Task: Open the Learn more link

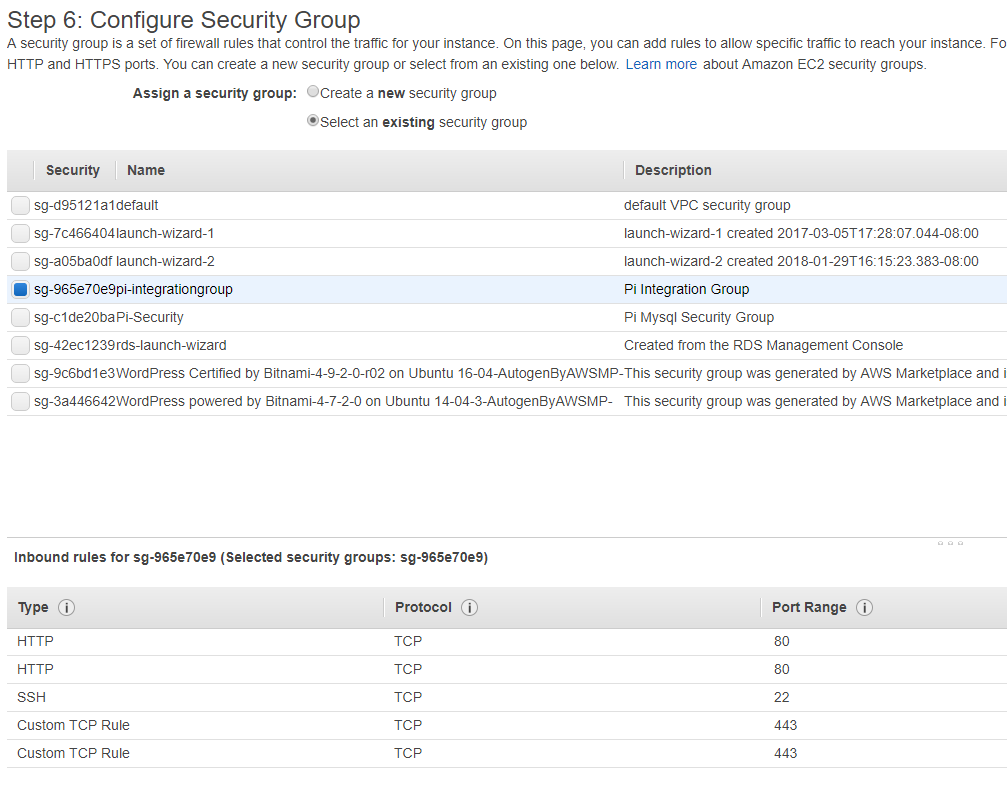Action: pos(661,64)
